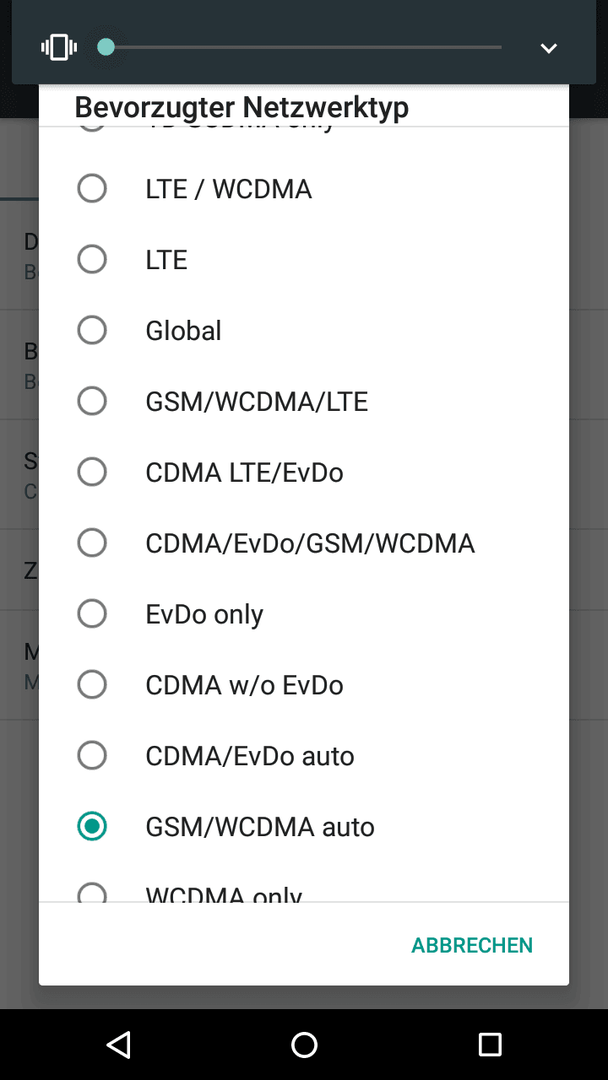Select the LTE radio option
Viewport: 608px width, 1080px height.
point(304,260)
